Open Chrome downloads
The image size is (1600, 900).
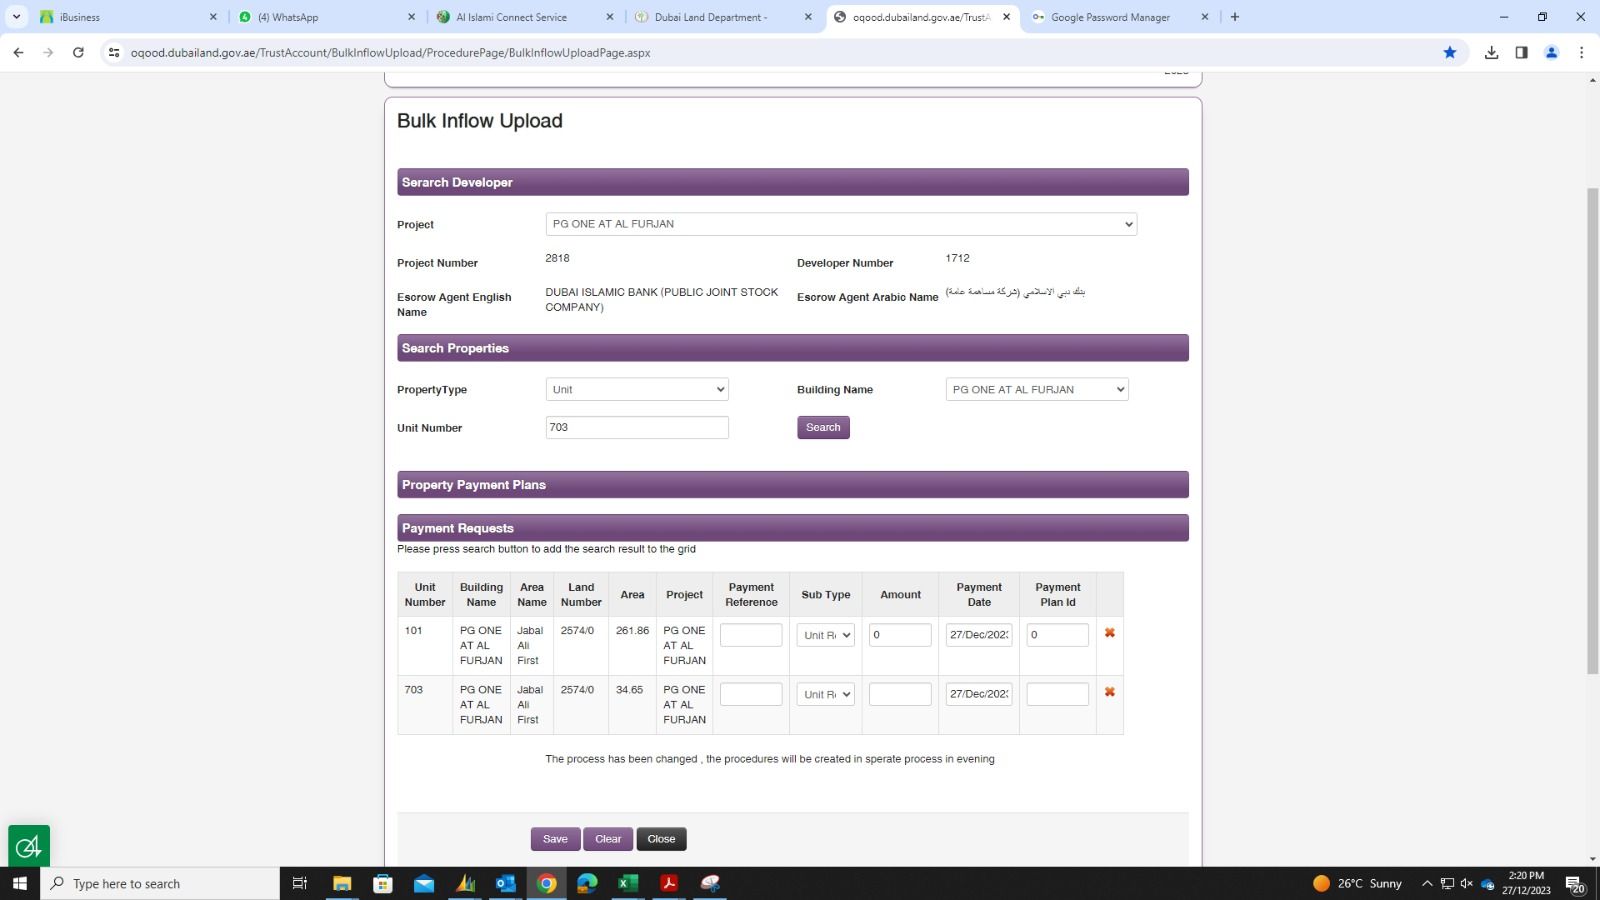tap(1491, 52)
